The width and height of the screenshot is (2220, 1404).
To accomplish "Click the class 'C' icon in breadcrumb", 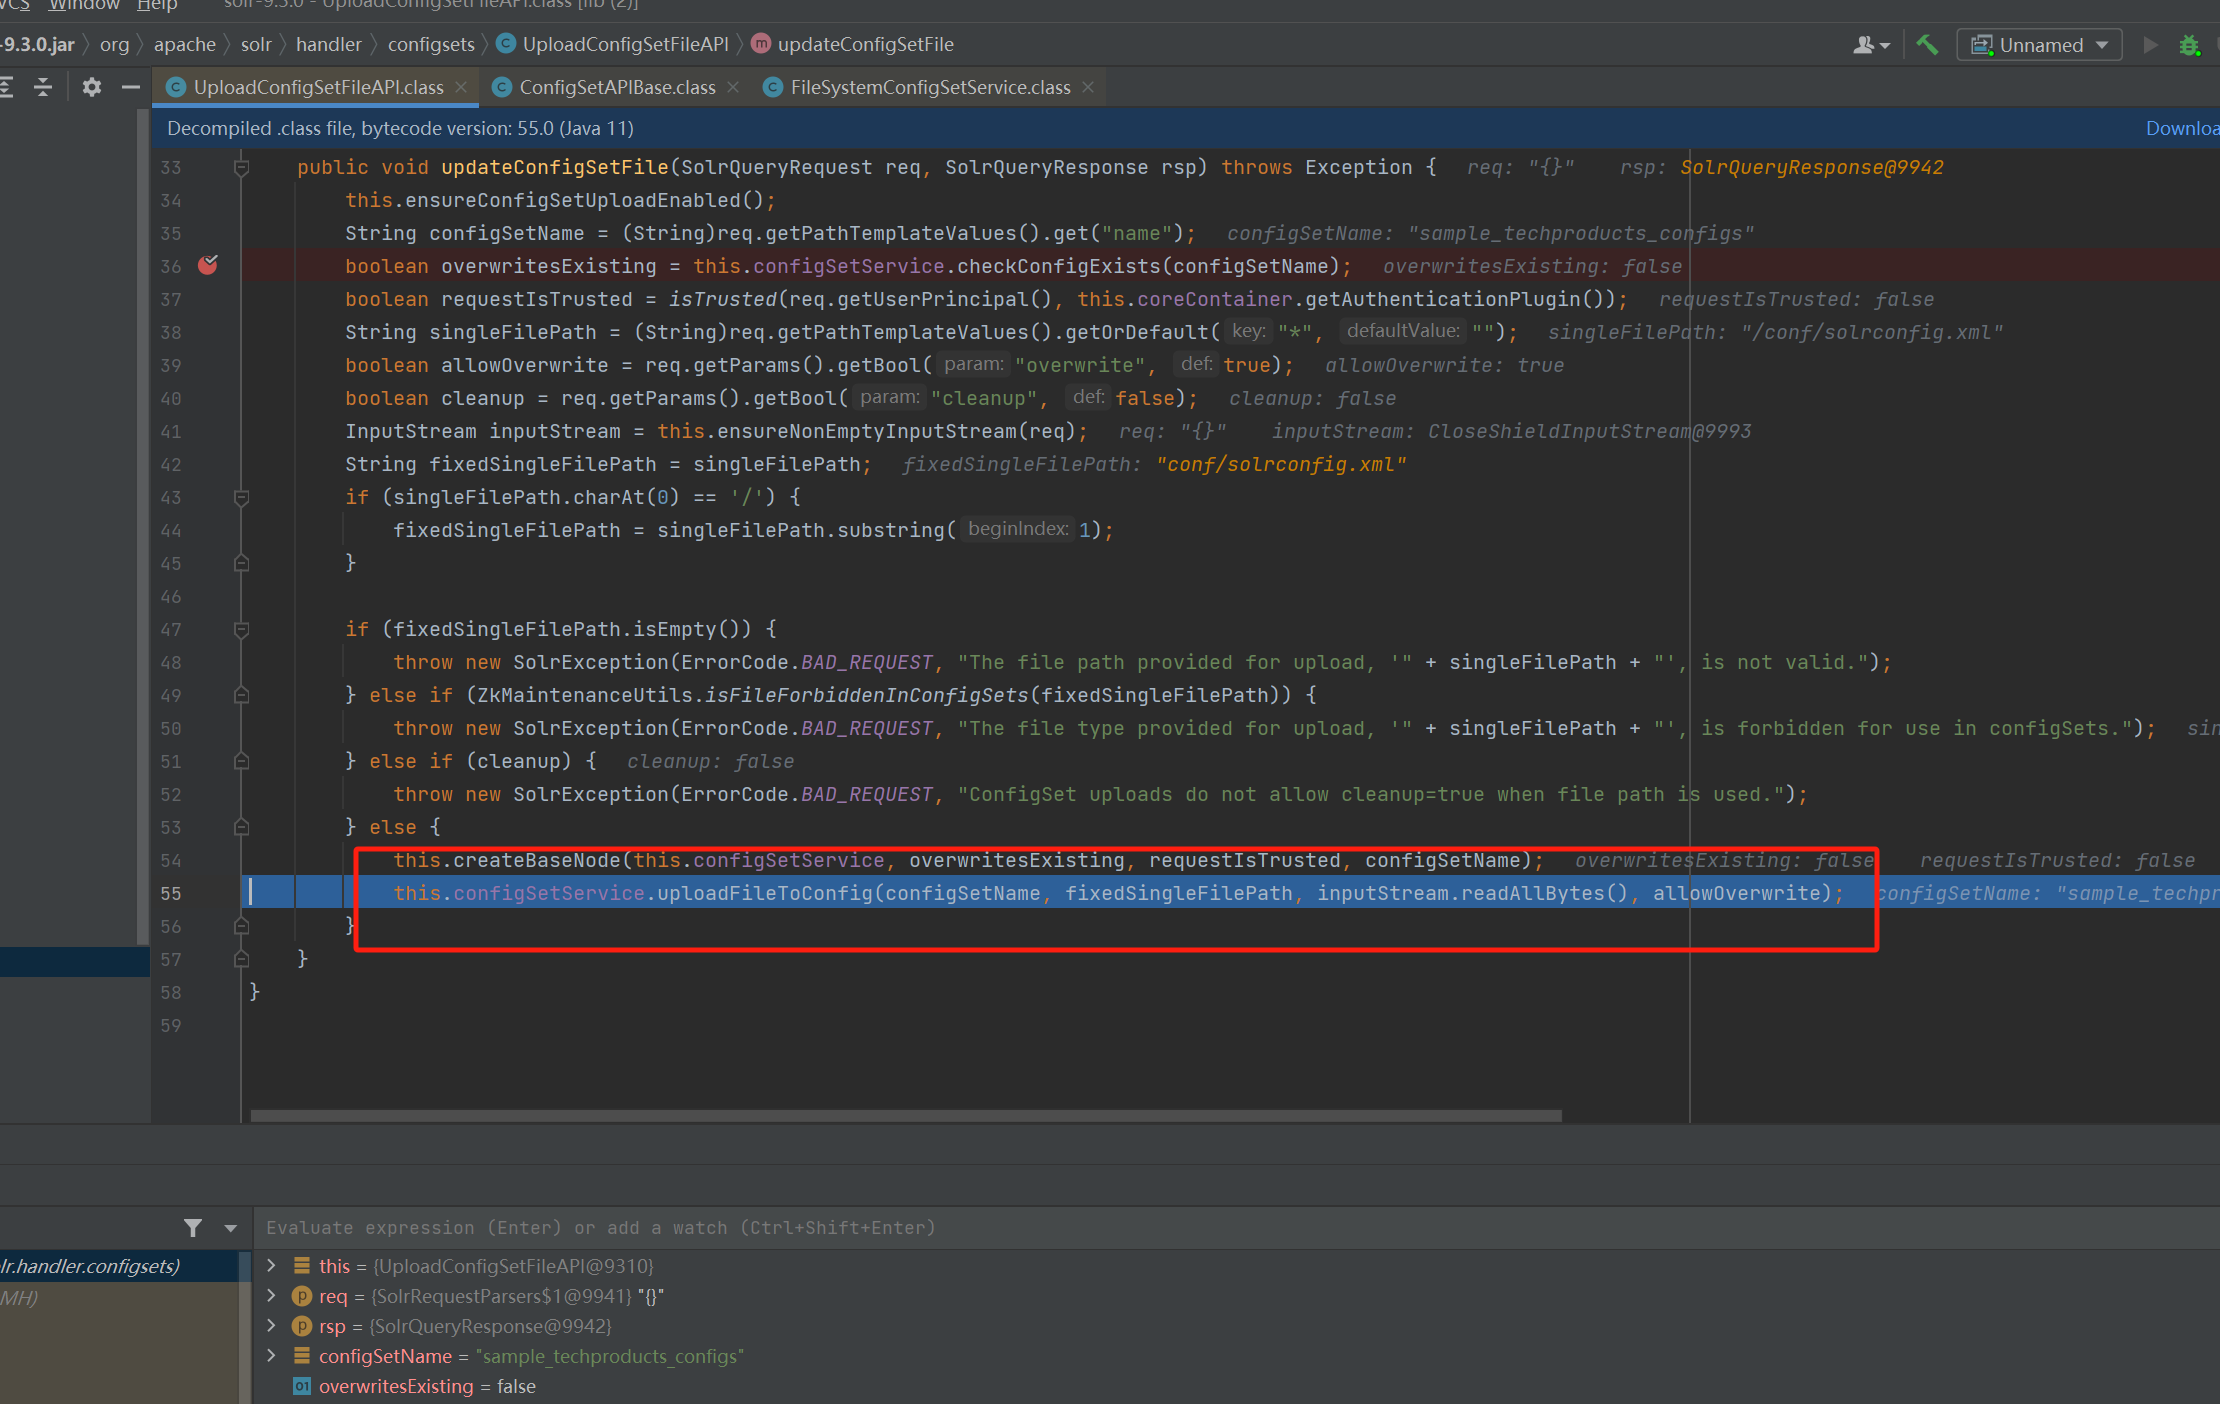I will 506,44.
